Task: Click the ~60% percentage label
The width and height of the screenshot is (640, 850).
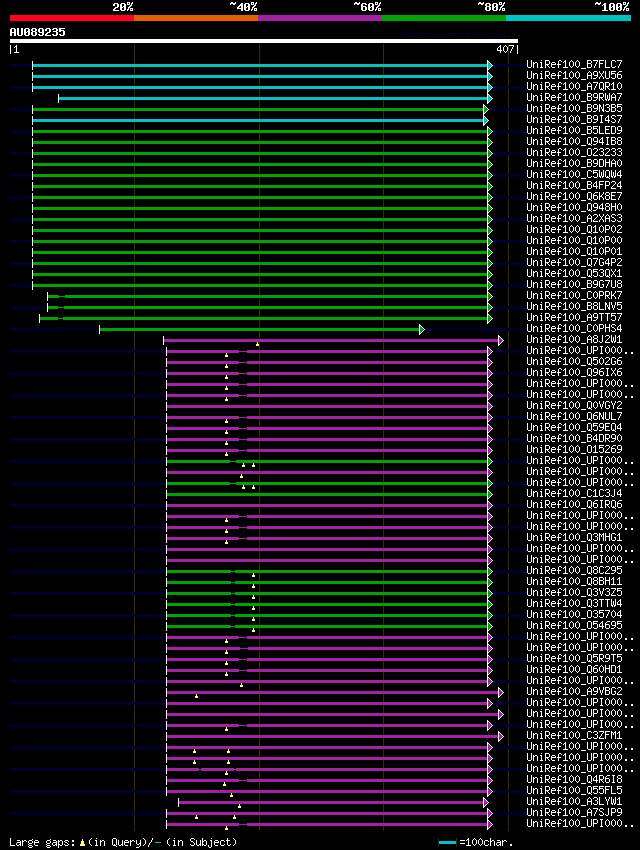Action: (x=367, y=7)
